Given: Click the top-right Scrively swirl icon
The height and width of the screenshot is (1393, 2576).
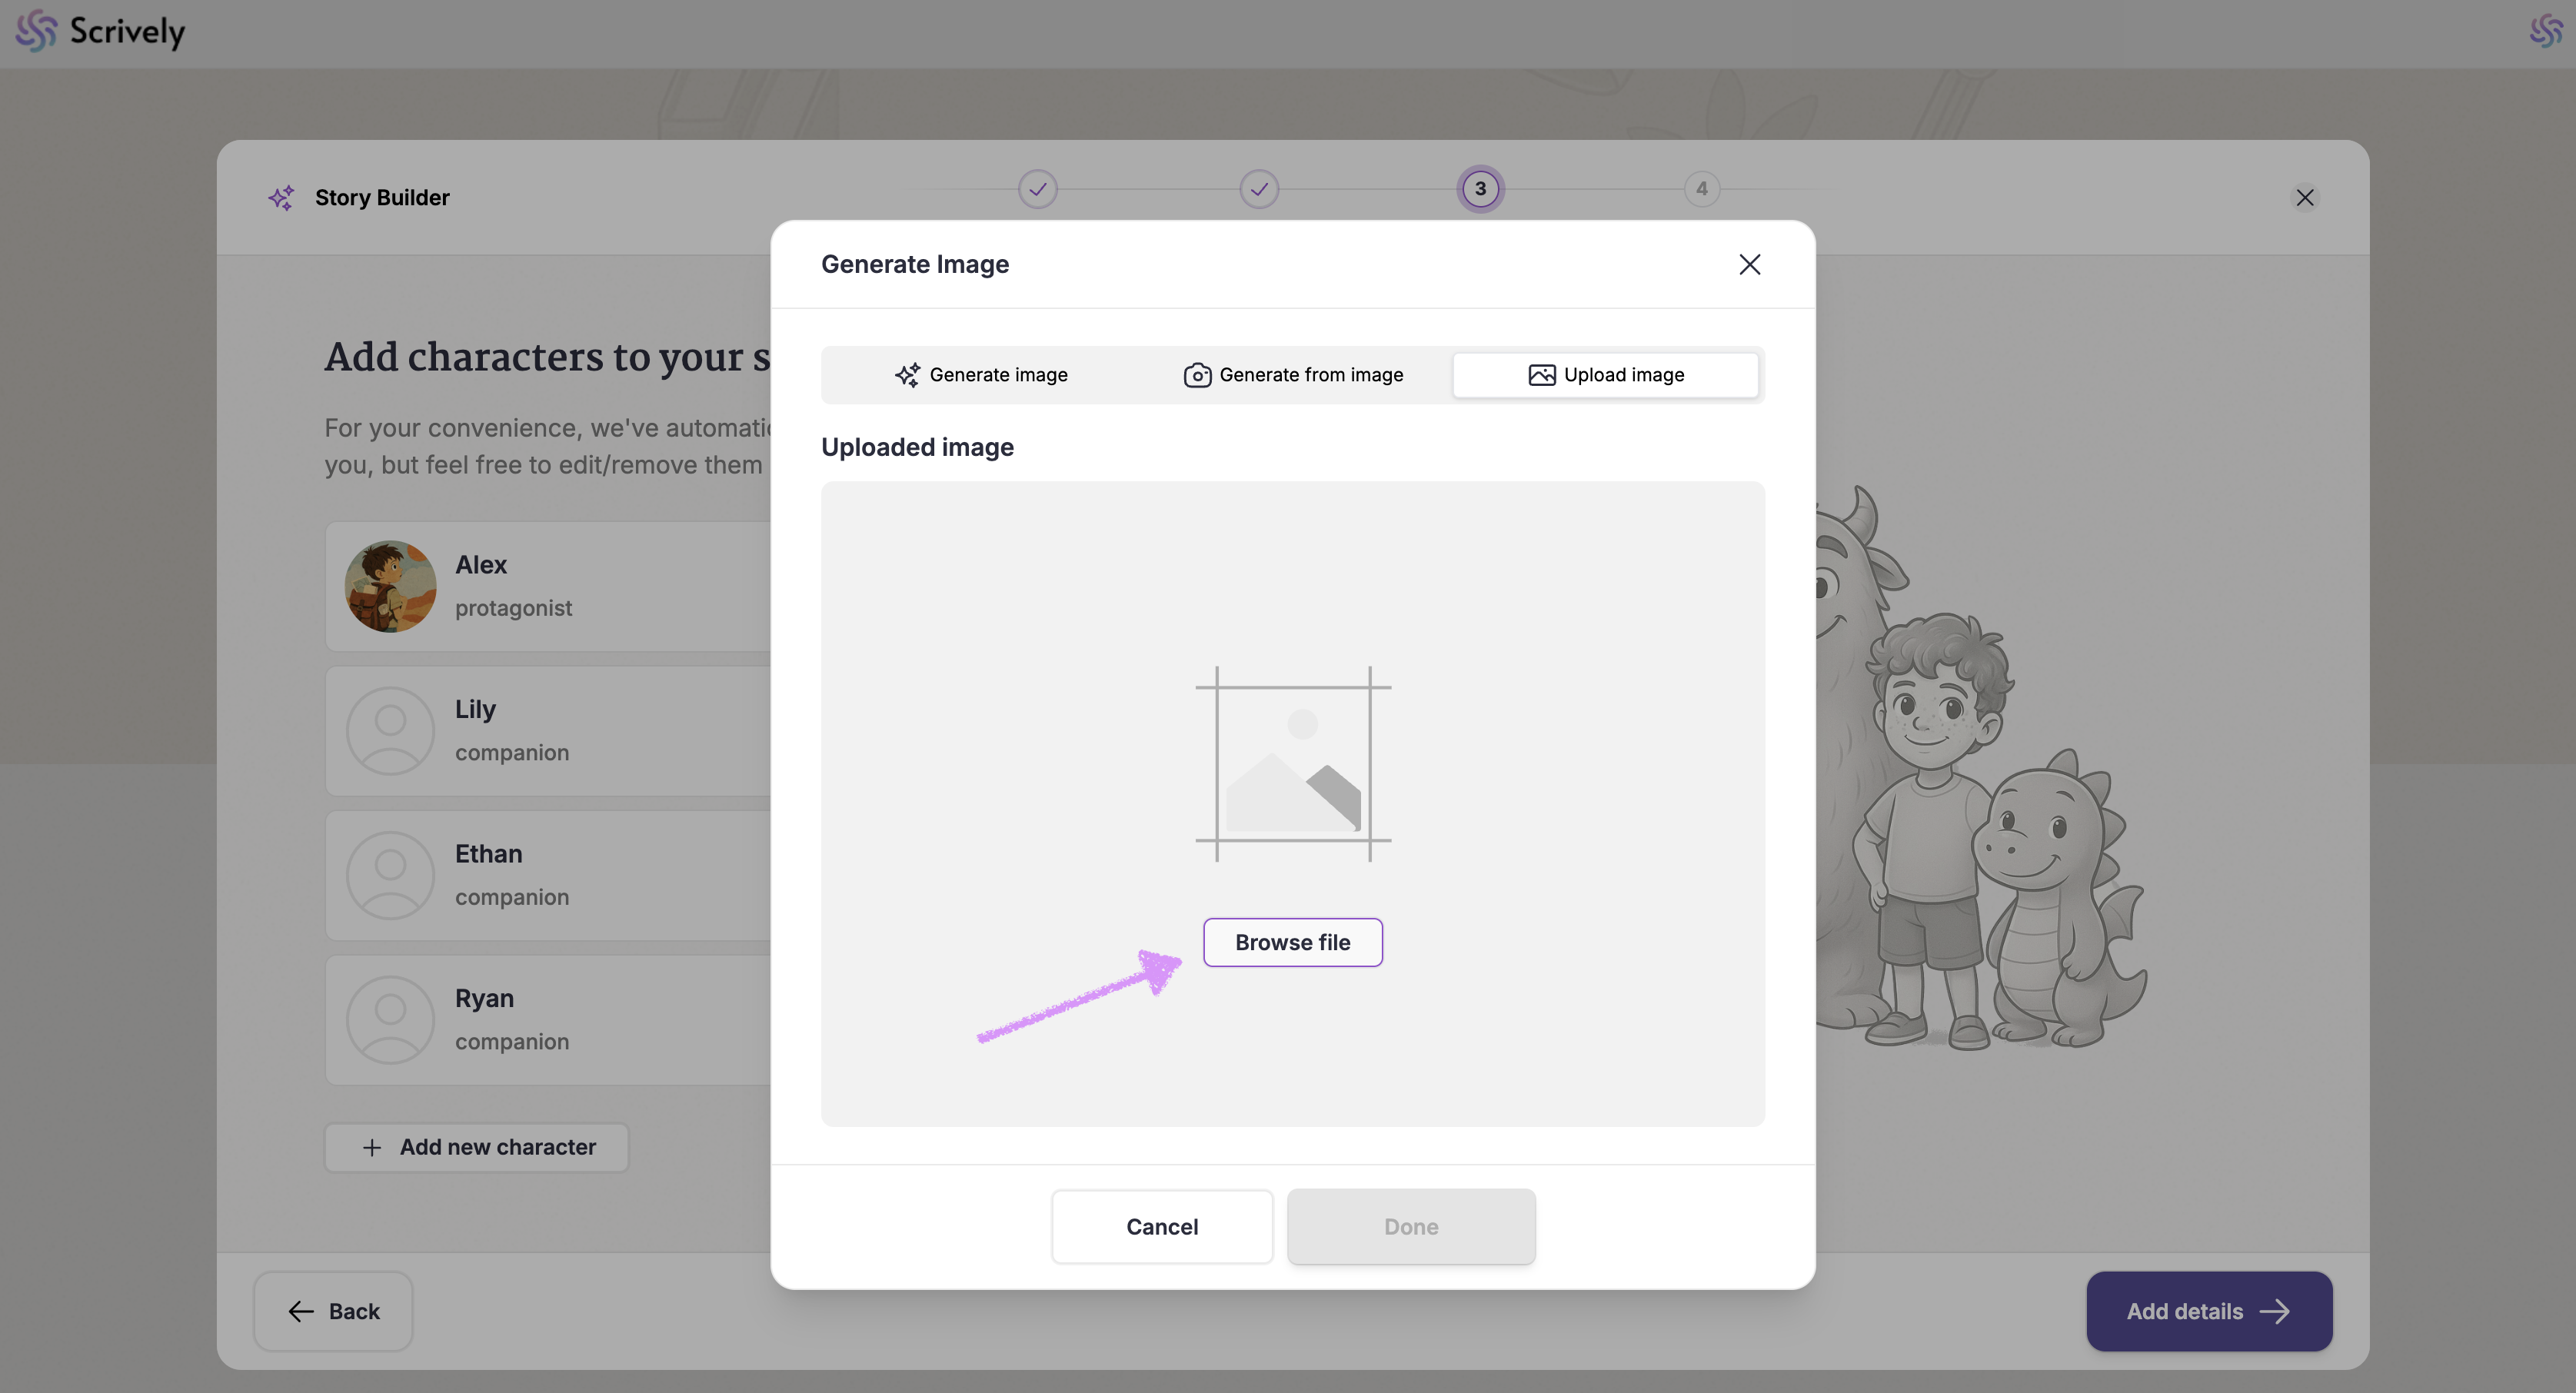Looking at the screenshot, I should (2546, 32).
